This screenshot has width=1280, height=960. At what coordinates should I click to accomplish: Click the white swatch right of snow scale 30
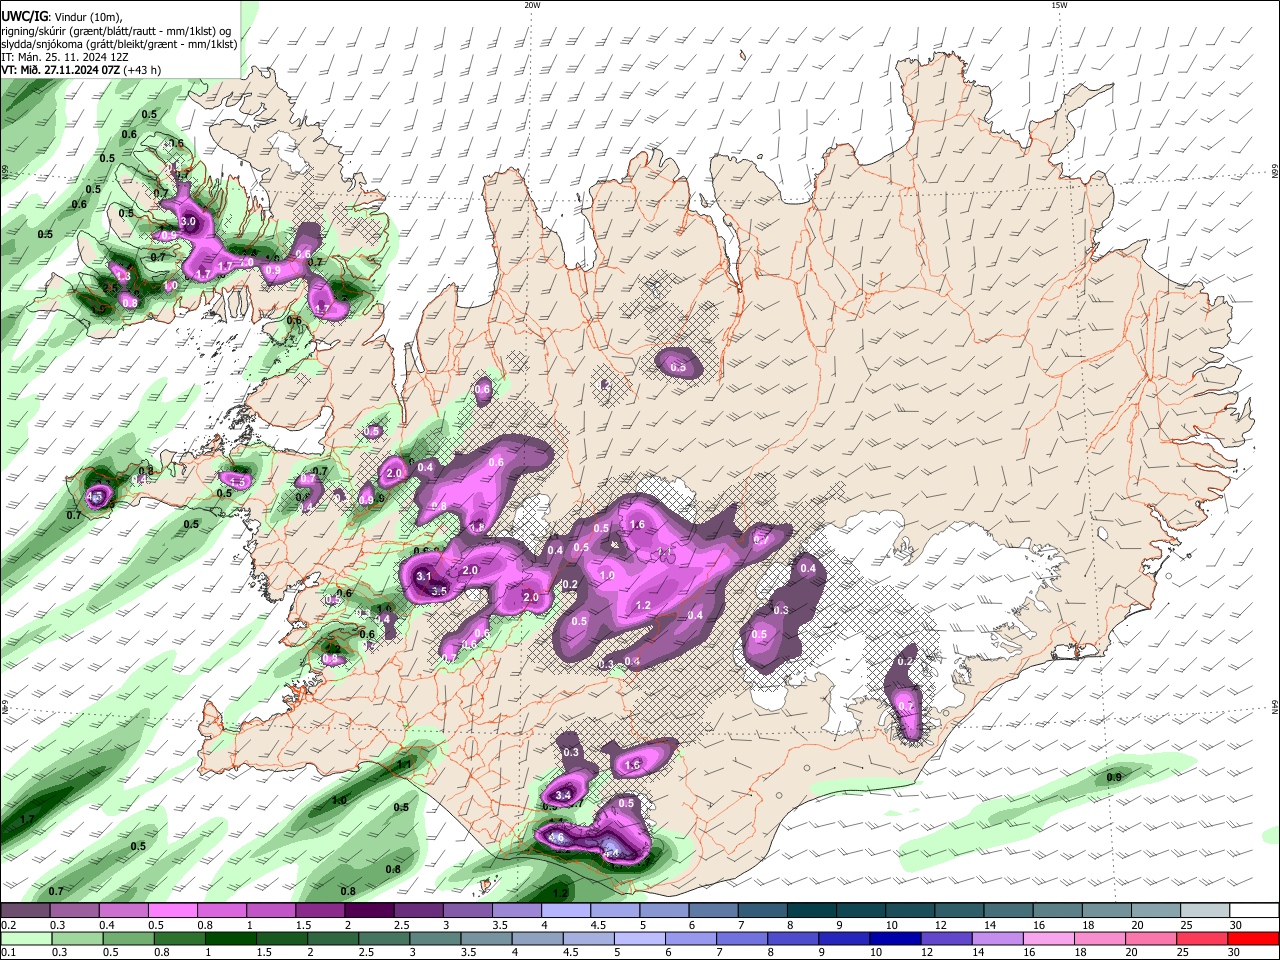click(1255, 911)
